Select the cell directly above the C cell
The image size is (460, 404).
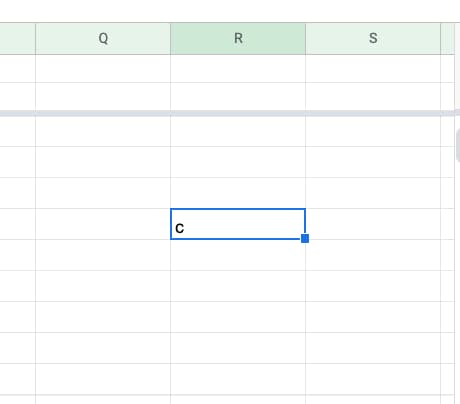tap(238, 193)
